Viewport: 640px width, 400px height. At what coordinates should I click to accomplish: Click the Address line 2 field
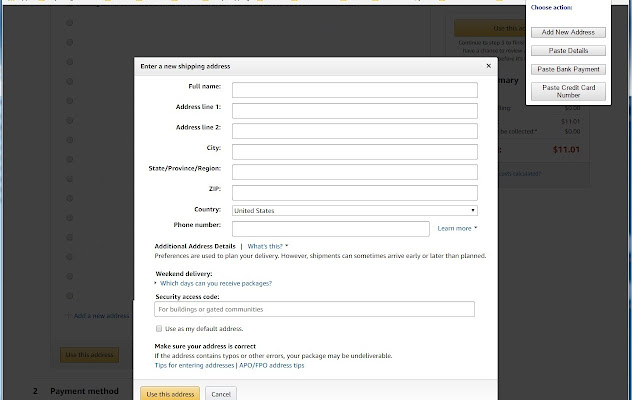click(354, 130)
